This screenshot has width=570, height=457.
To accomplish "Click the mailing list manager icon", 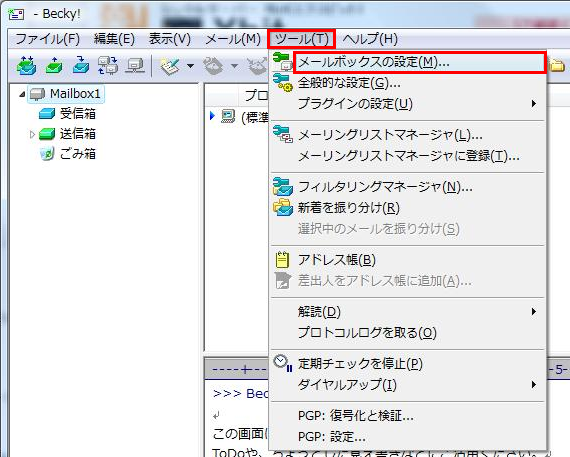I will tap(283, 134).
